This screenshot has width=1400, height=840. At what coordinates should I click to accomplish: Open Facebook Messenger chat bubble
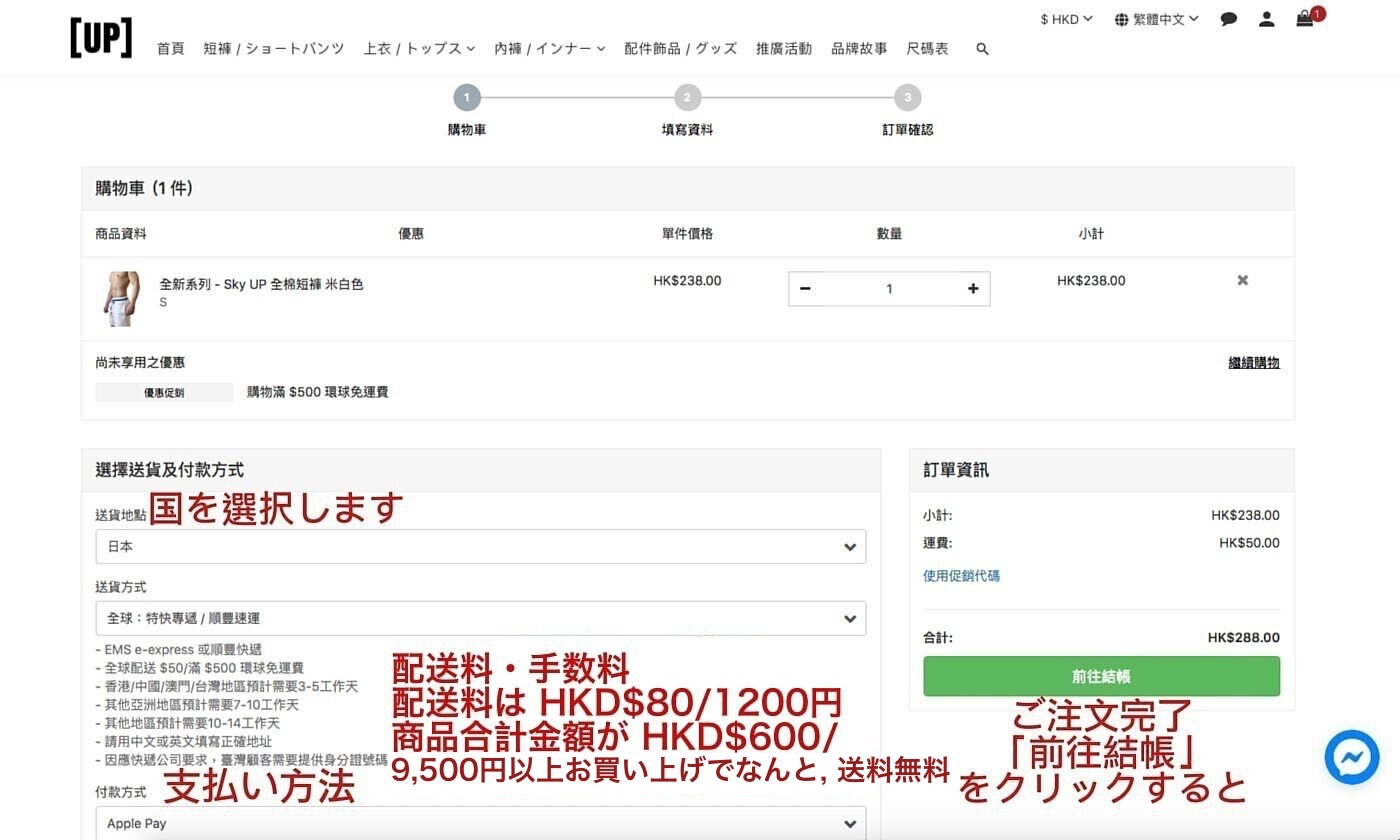tap(1351, 757)
